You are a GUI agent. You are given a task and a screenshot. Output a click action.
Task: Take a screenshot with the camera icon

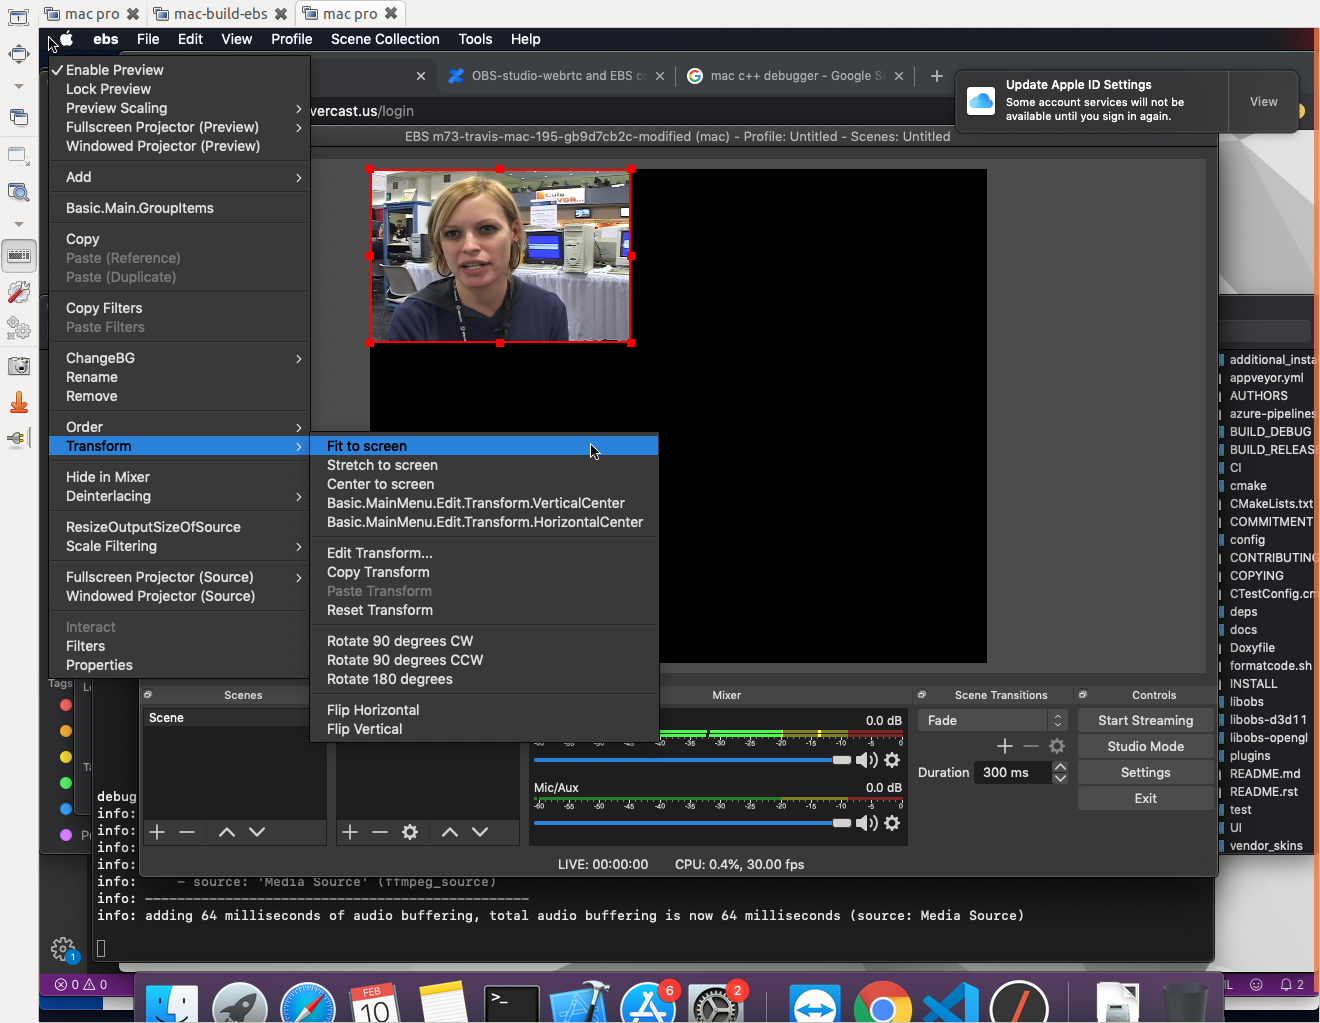point(20,366)
